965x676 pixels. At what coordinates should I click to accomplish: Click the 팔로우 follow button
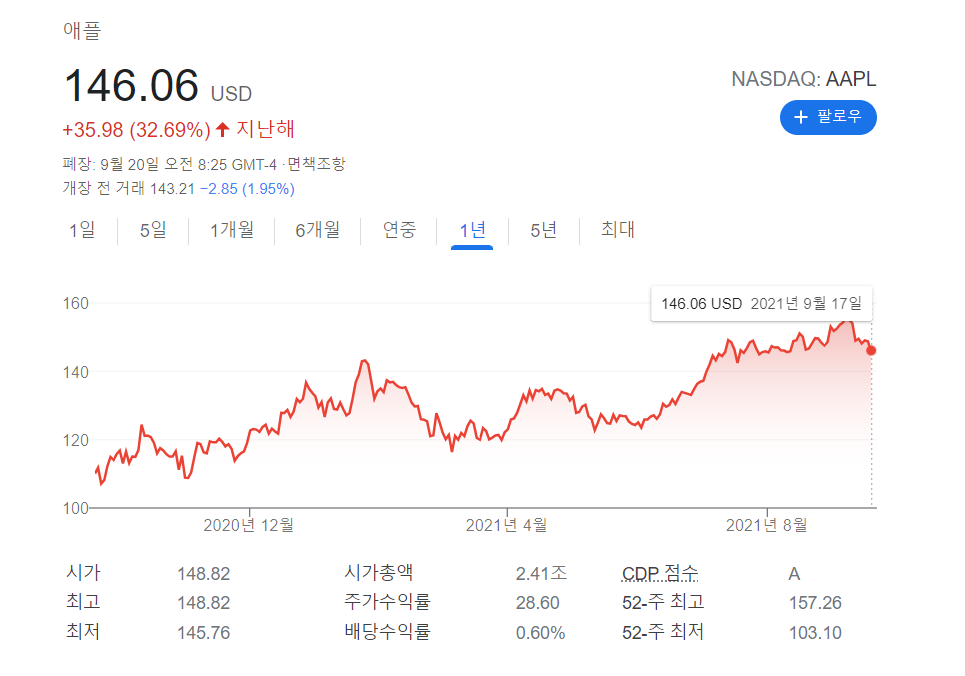click(x=828, y=117)
